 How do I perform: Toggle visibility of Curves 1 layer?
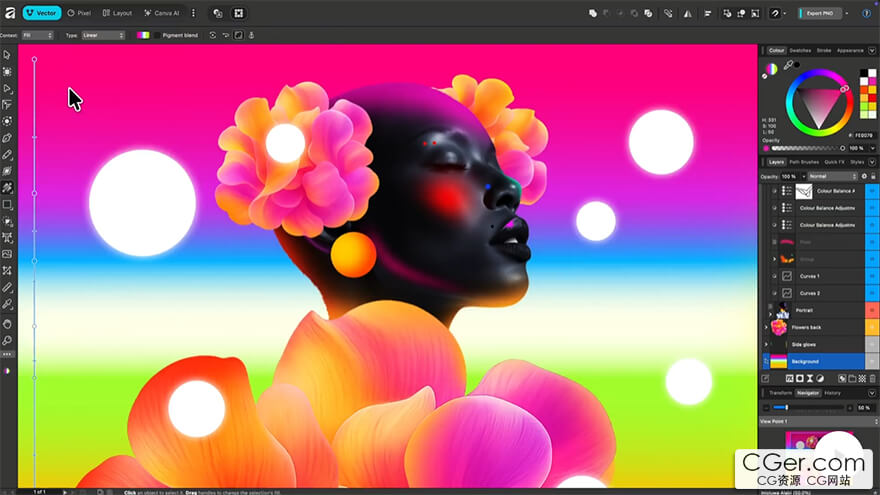(871, 276)
